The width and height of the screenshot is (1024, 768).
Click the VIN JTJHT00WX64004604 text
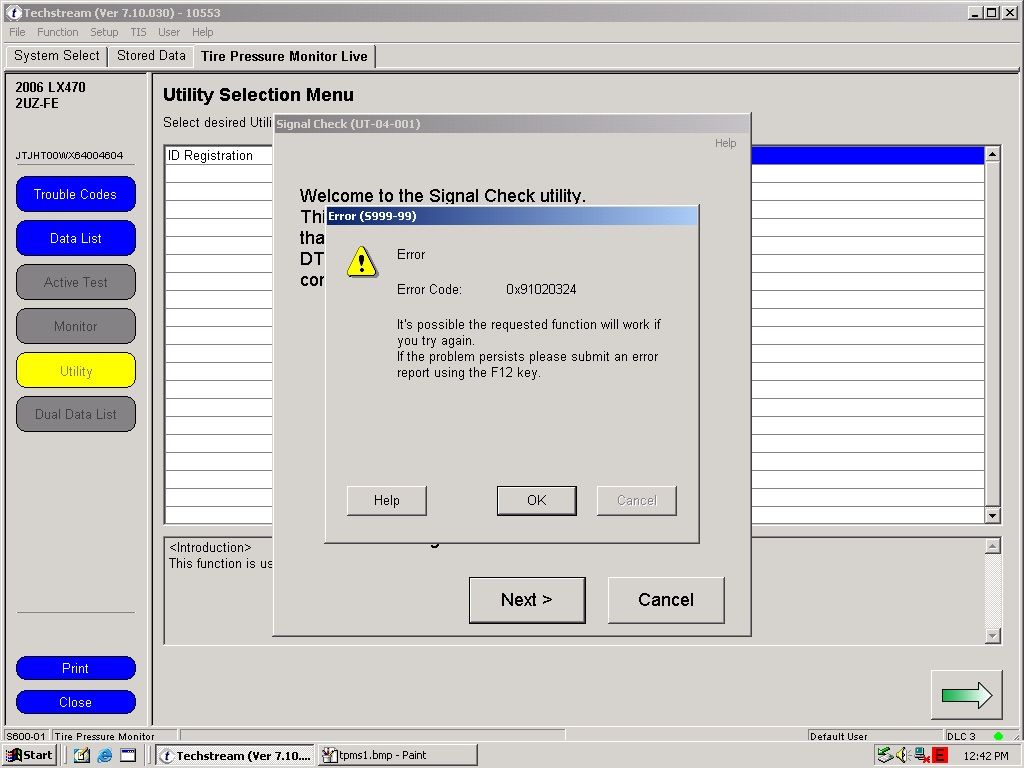(69, 155)
